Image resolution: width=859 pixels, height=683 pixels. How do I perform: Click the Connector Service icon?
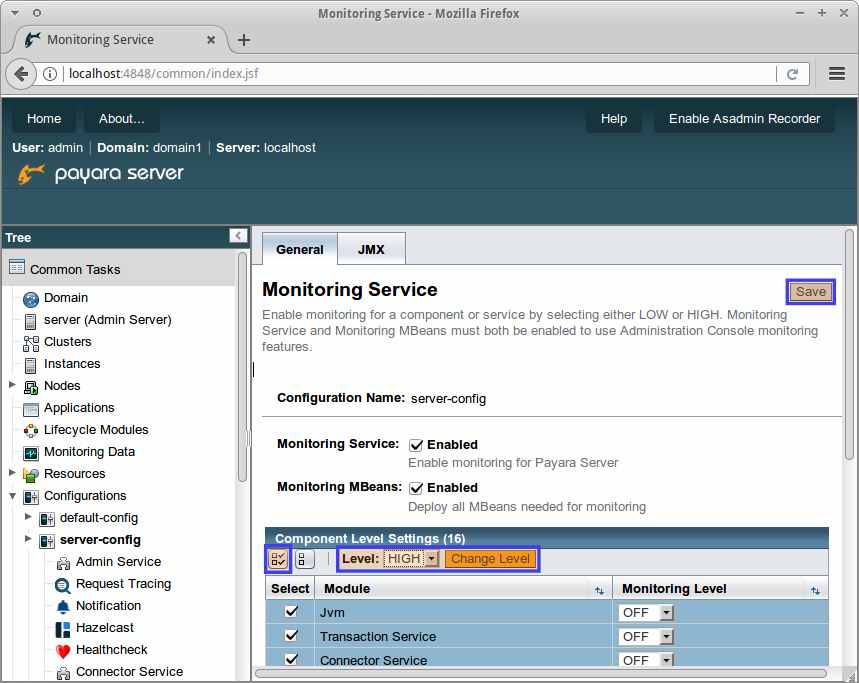pos(63,673)
